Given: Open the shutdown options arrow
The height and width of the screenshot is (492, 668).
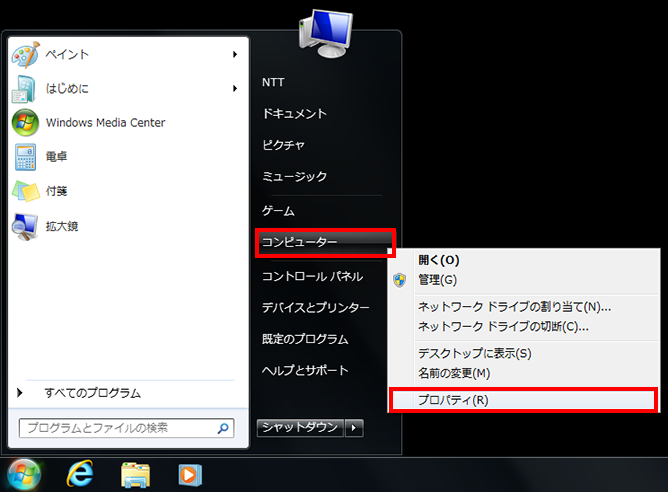Looking at the screenshot, I should [355, 428].
